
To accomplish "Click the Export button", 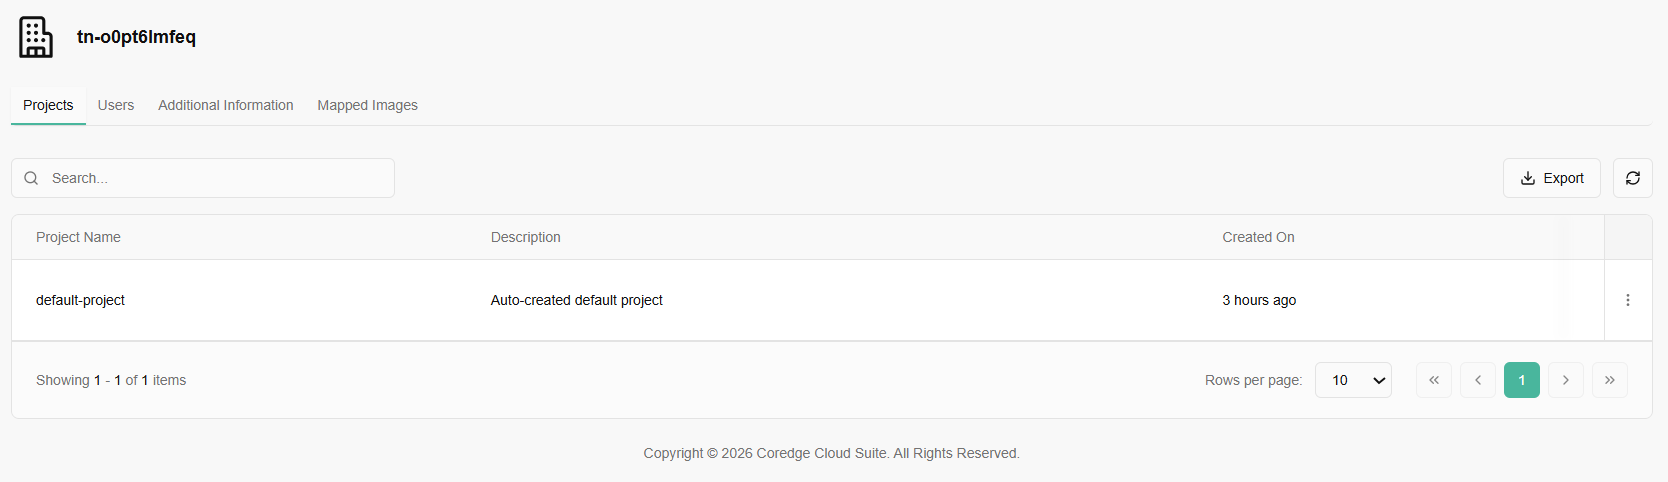I will tap(1551, 178).
